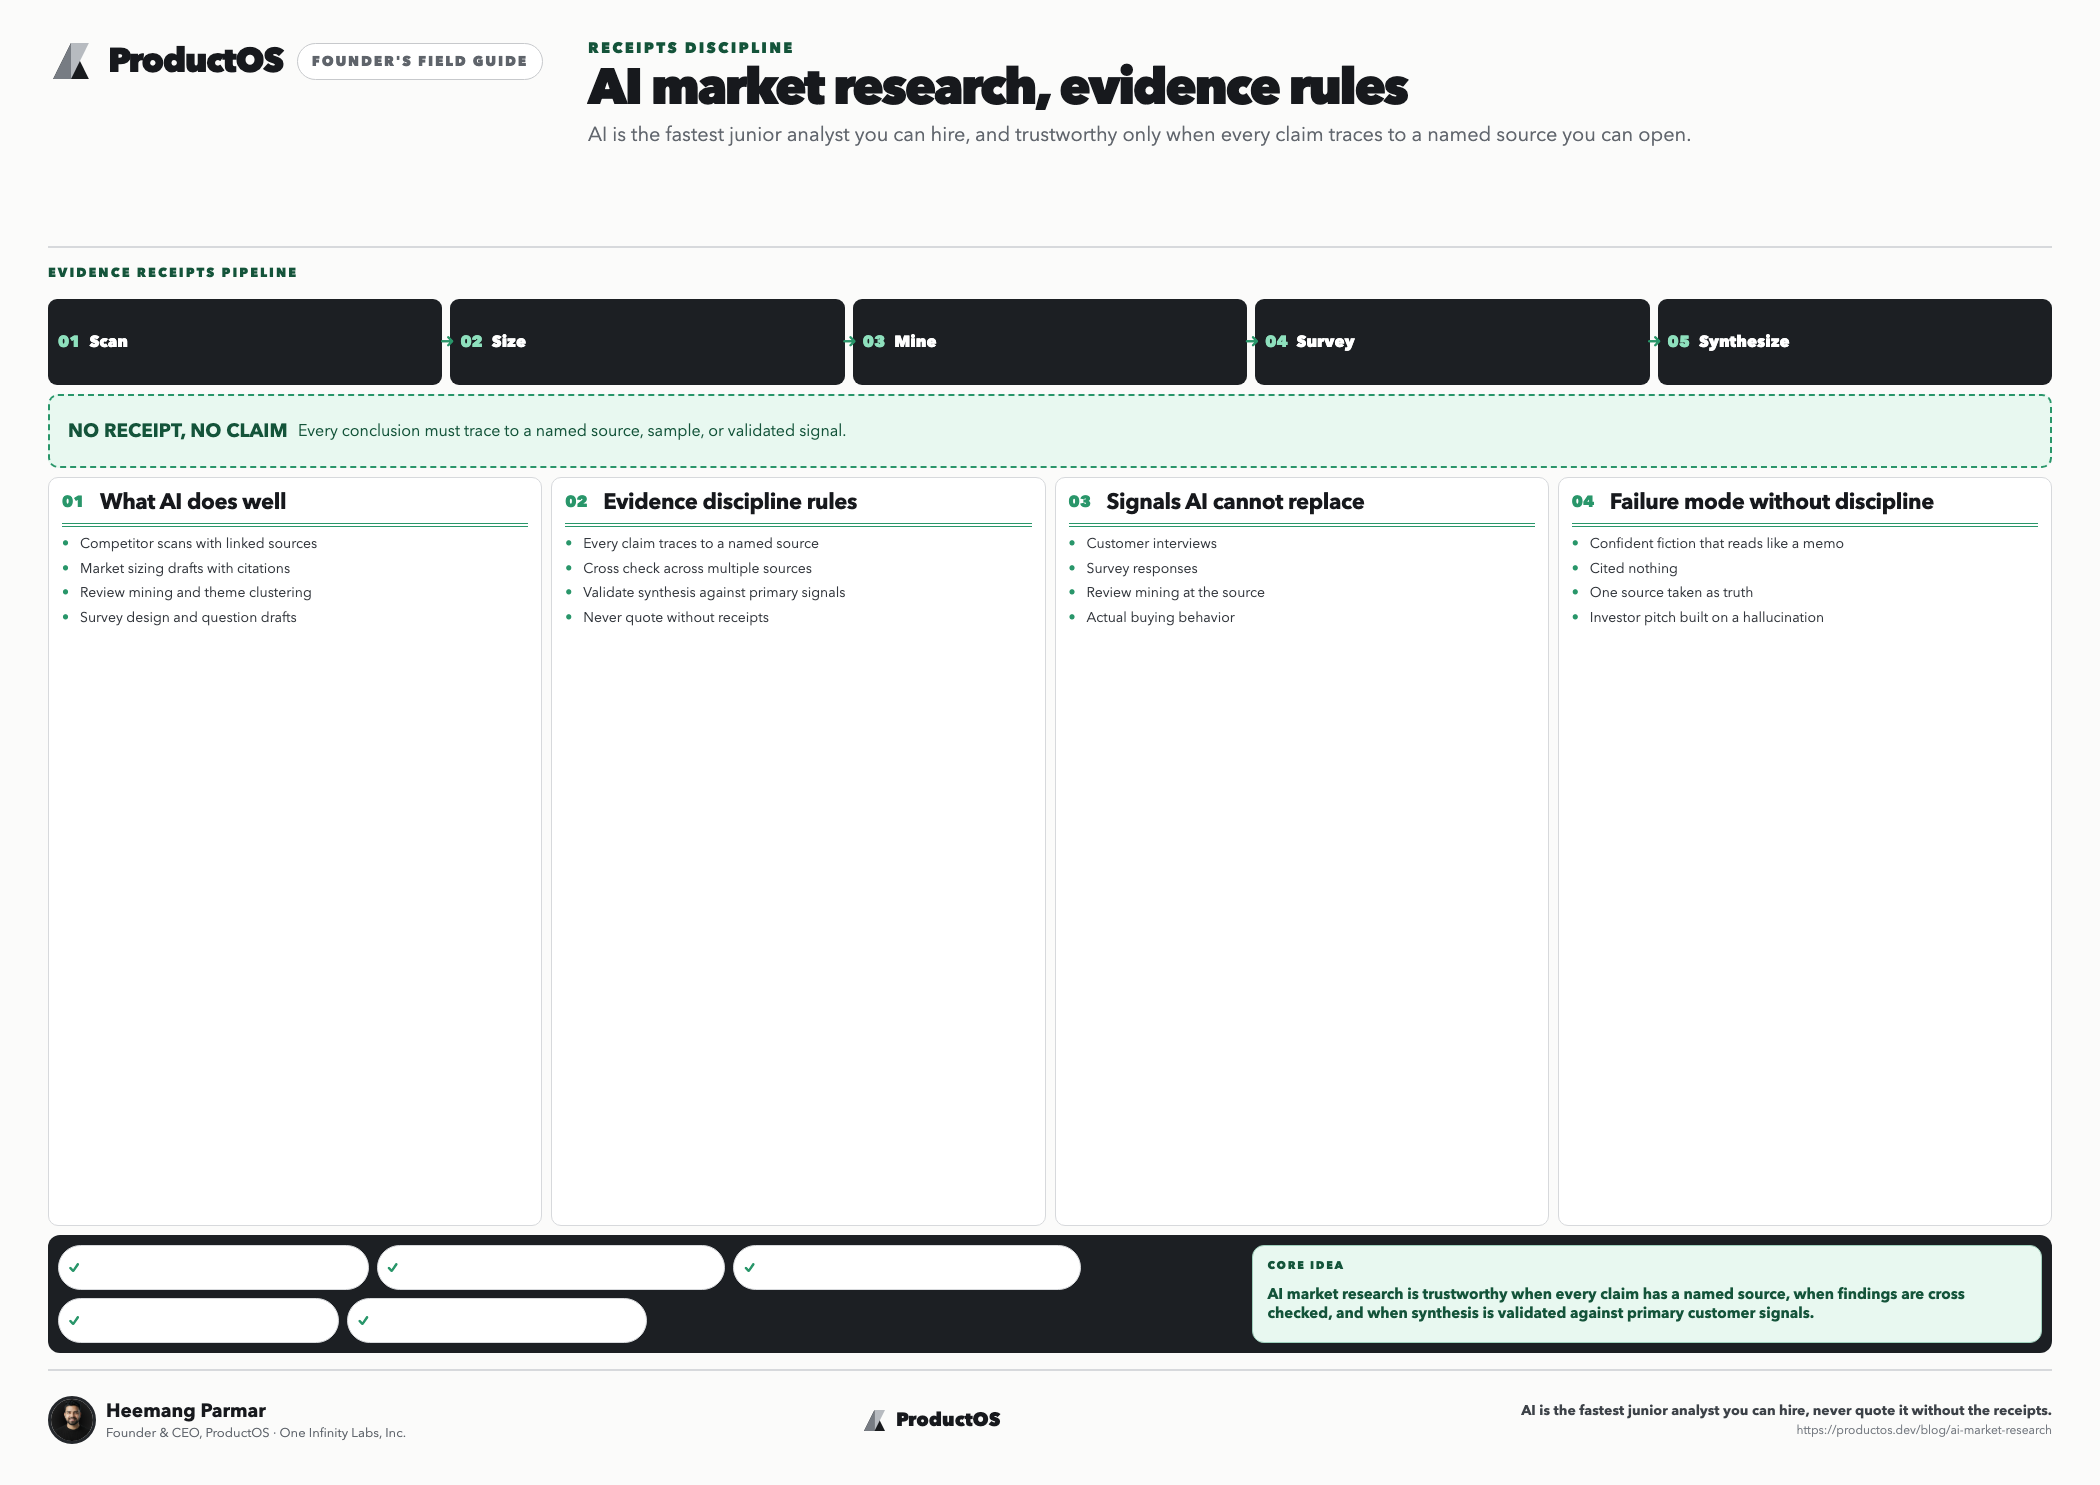
Task: Click Heemang Parmar's avatar photo
Action: tap(72, 1420)
